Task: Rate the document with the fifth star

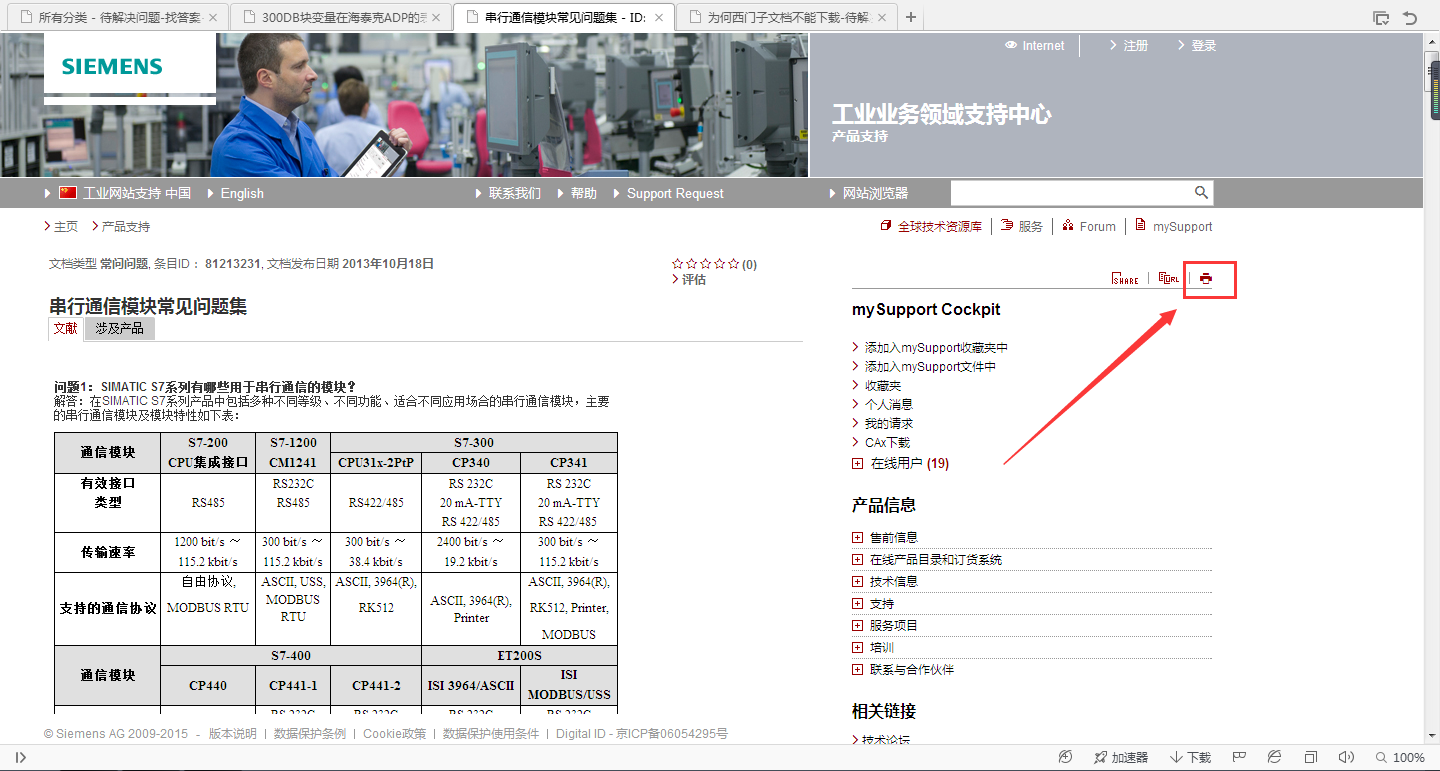Action: pyautogui.click(x=734, y=264)
